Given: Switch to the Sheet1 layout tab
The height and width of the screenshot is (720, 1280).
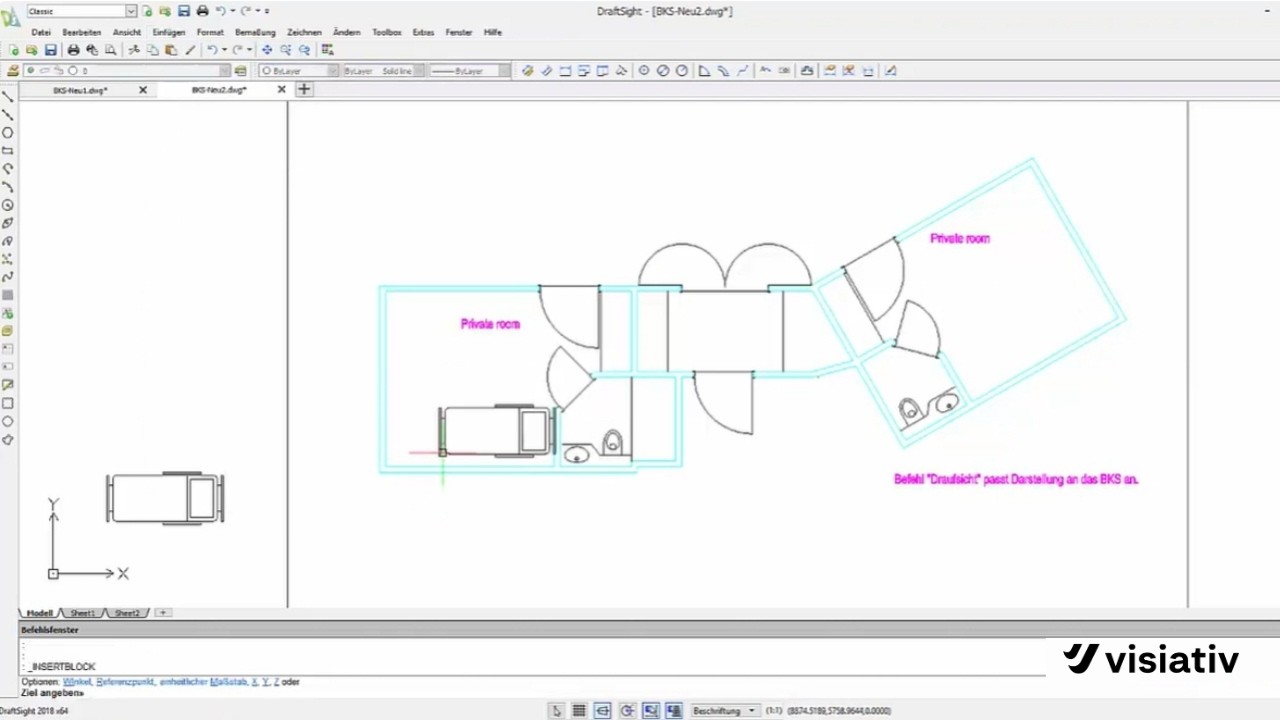Looking at the screenshot, I should click(x=83, y=613).
